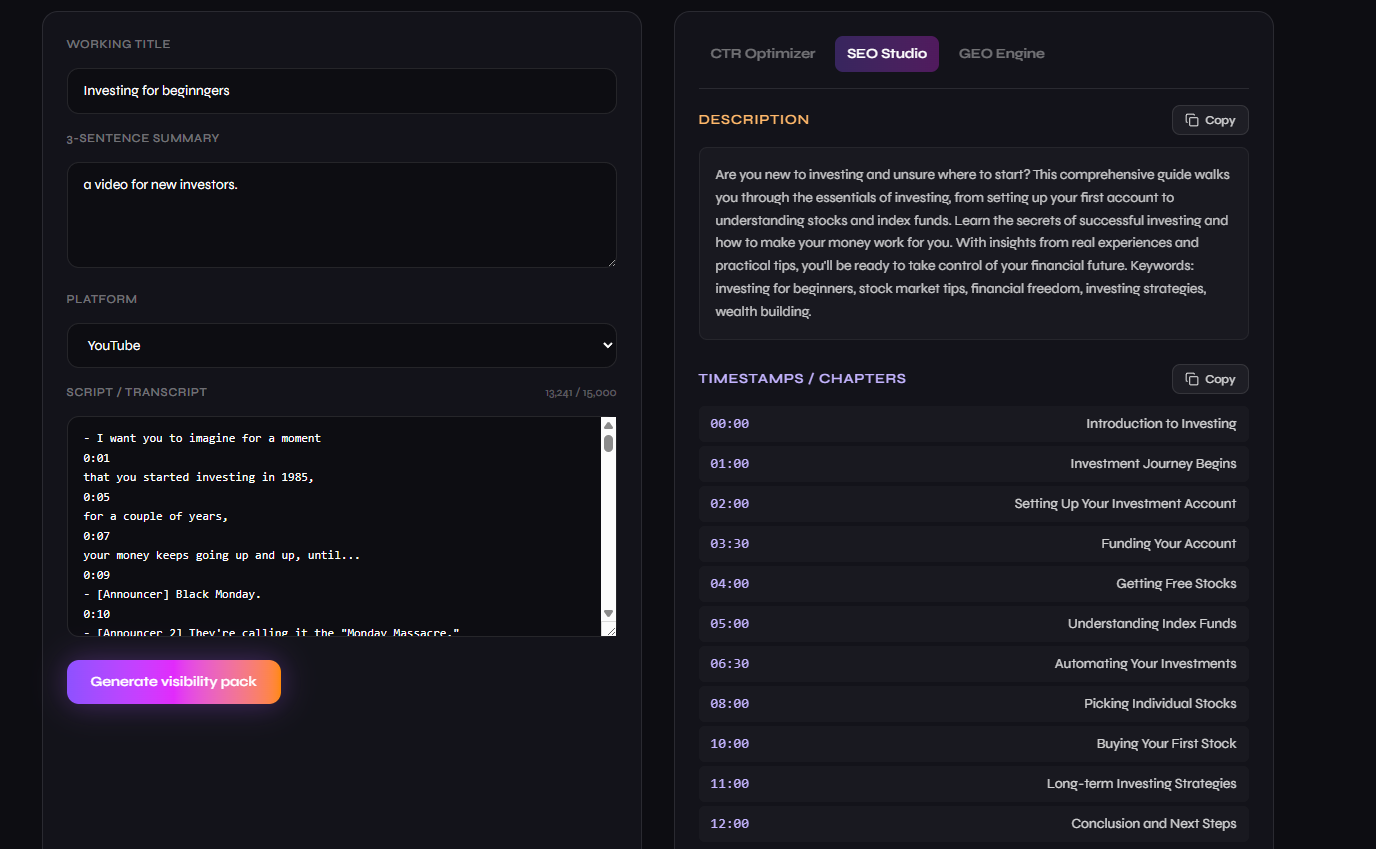Click the transcript textarea resize handle
The width and height of the screenshot is (1376, 849).
click(x=609, y=629)
